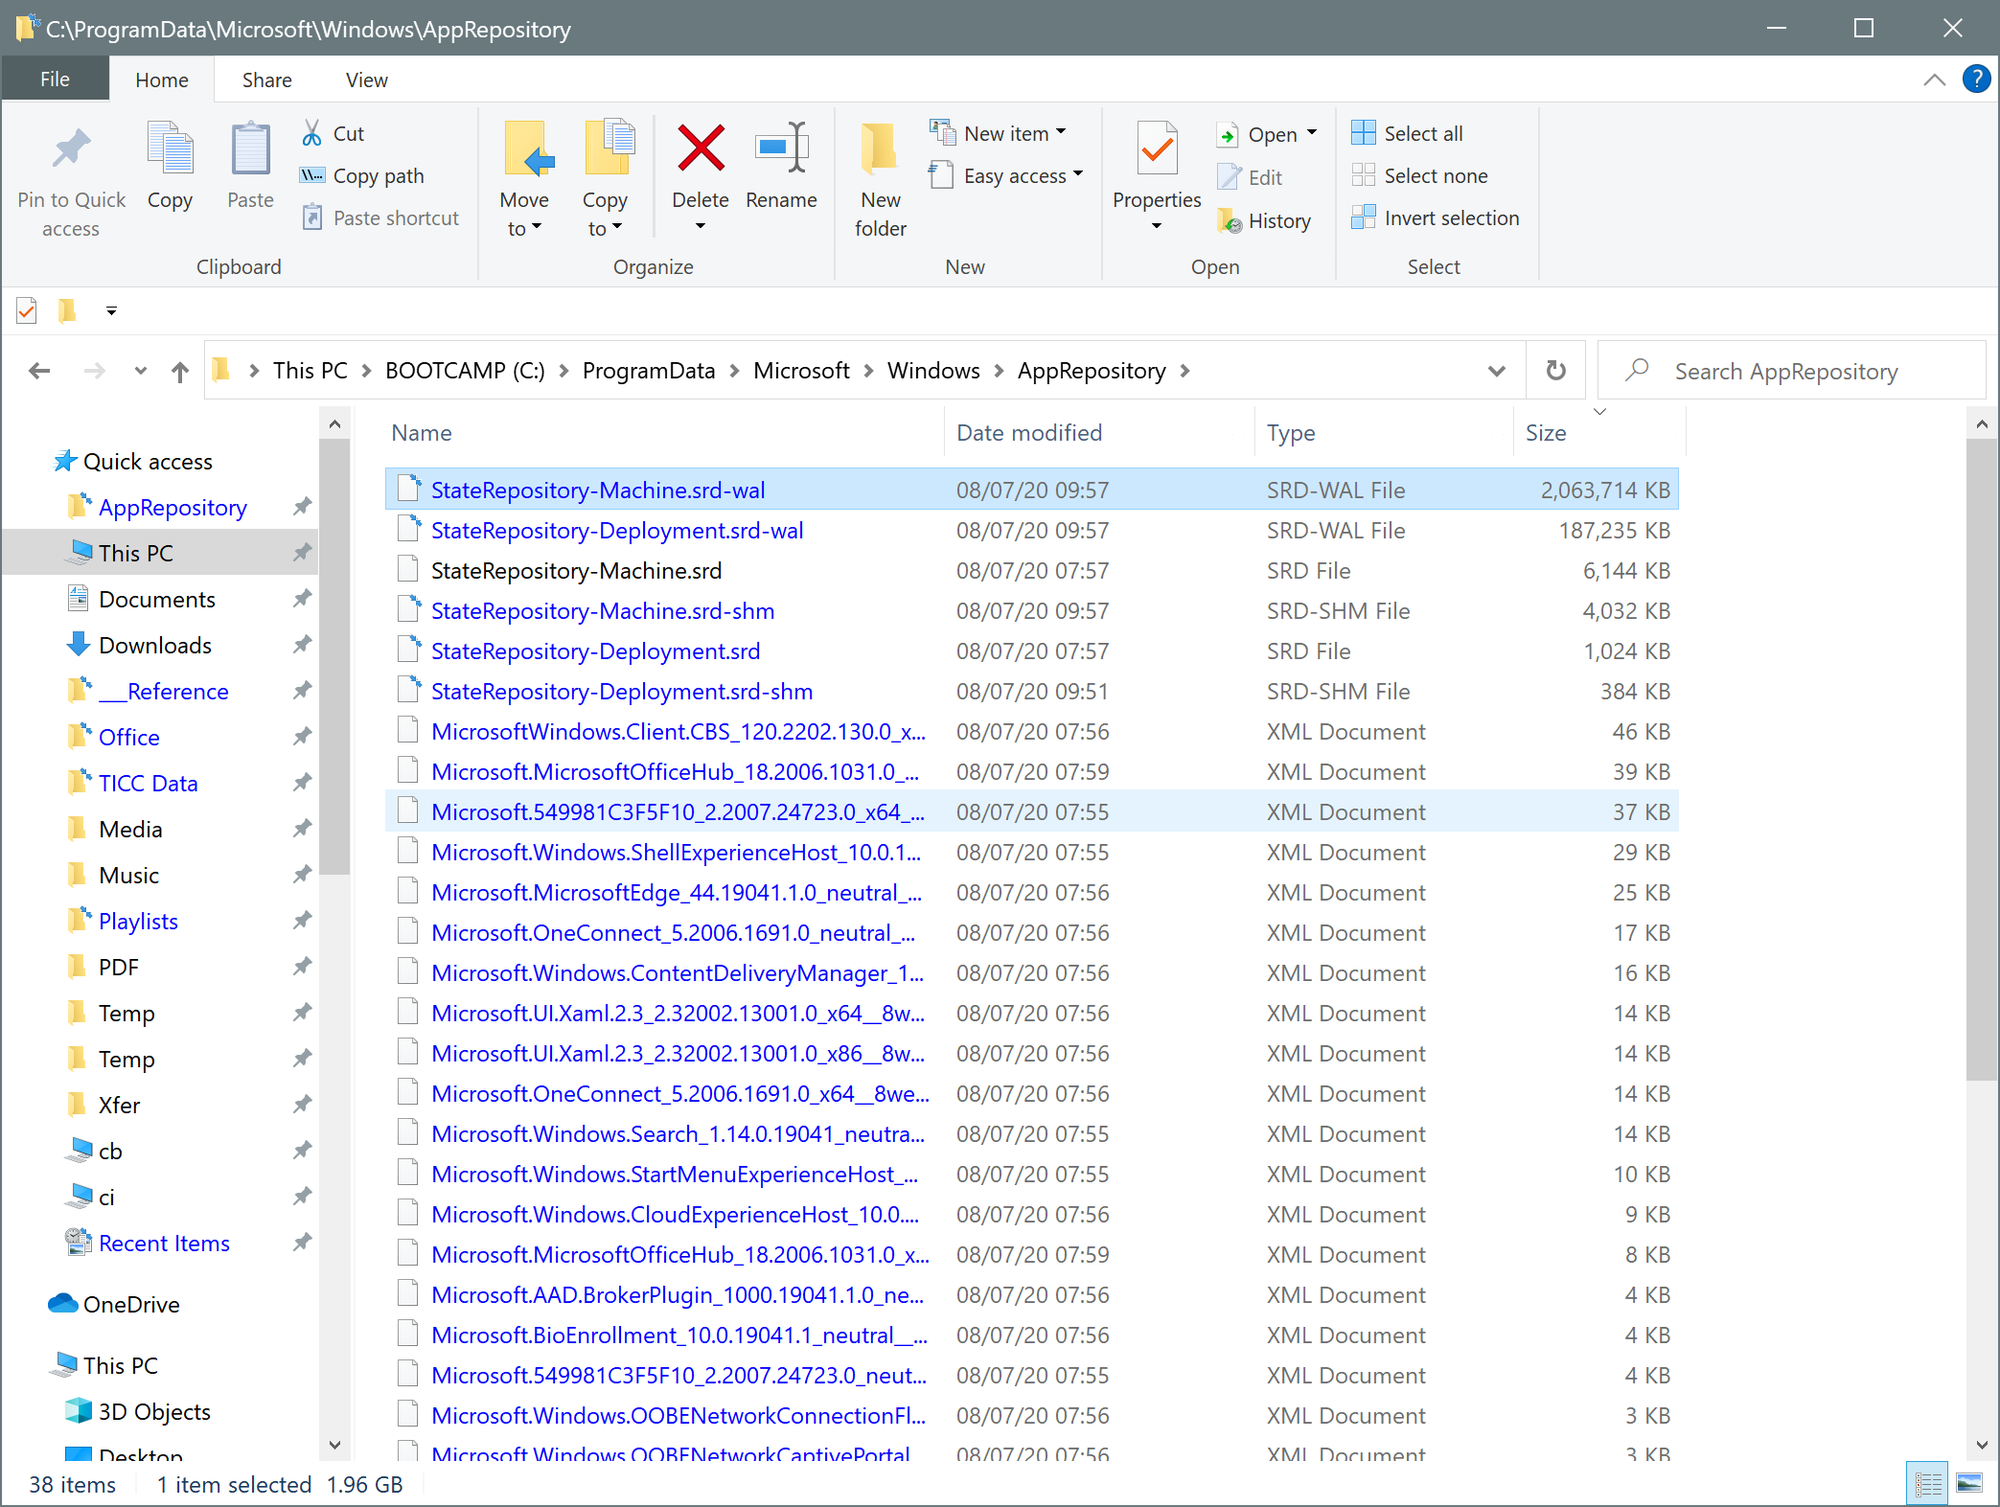This screenshot has width=2000, height=1507.
Task: Expand the Easy access dropdown
Action: [1078, 174]
